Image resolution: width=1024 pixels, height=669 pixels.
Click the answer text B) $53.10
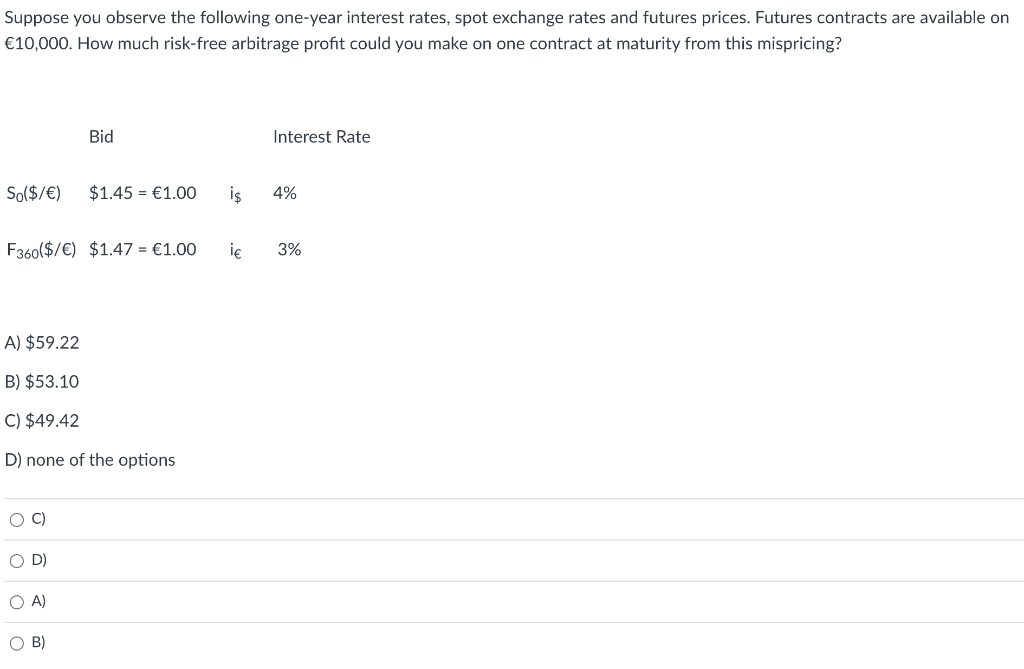[x=42, y=382]
